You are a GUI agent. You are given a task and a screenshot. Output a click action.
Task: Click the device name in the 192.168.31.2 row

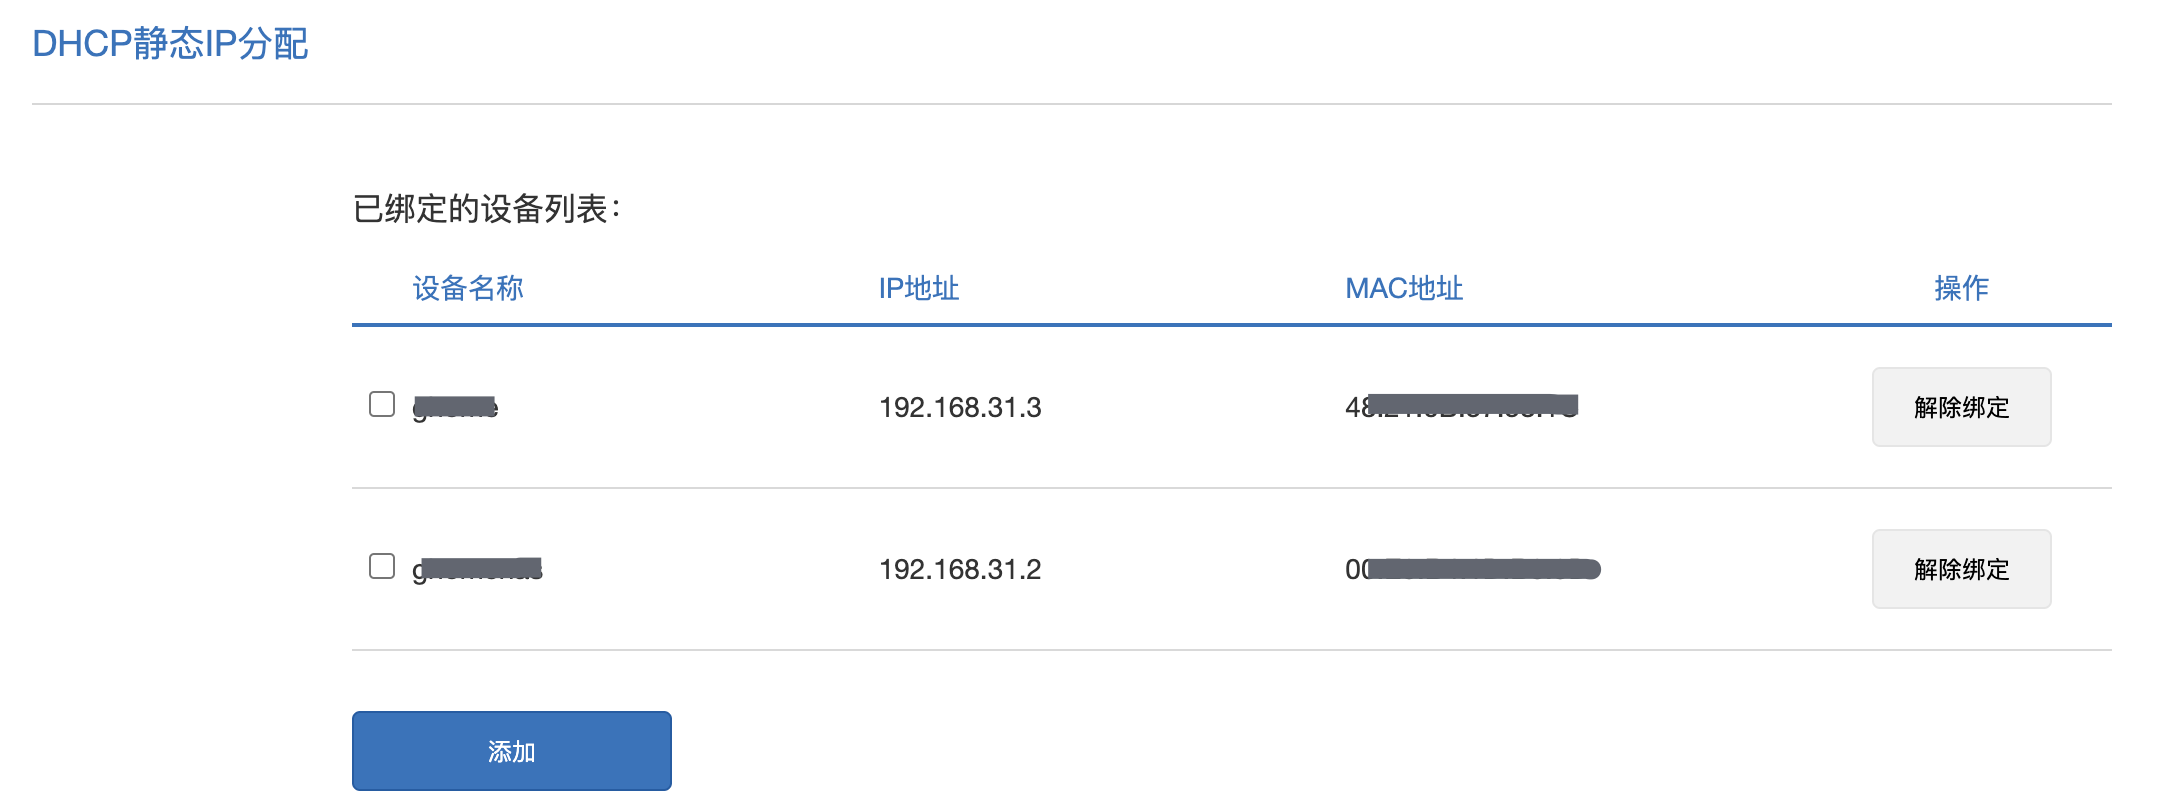pos(477,569)
